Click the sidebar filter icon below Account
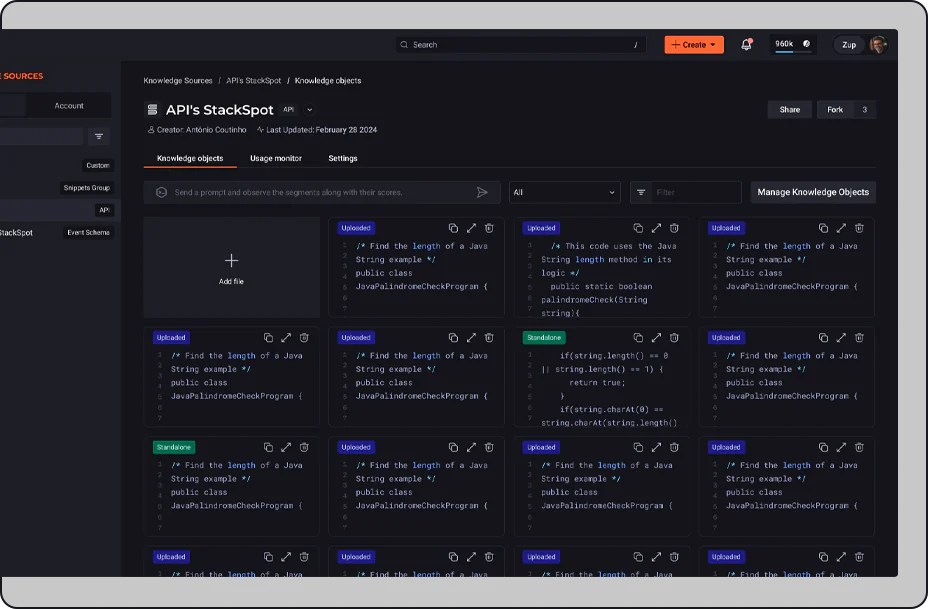928x609 pixels. point(99,137)
